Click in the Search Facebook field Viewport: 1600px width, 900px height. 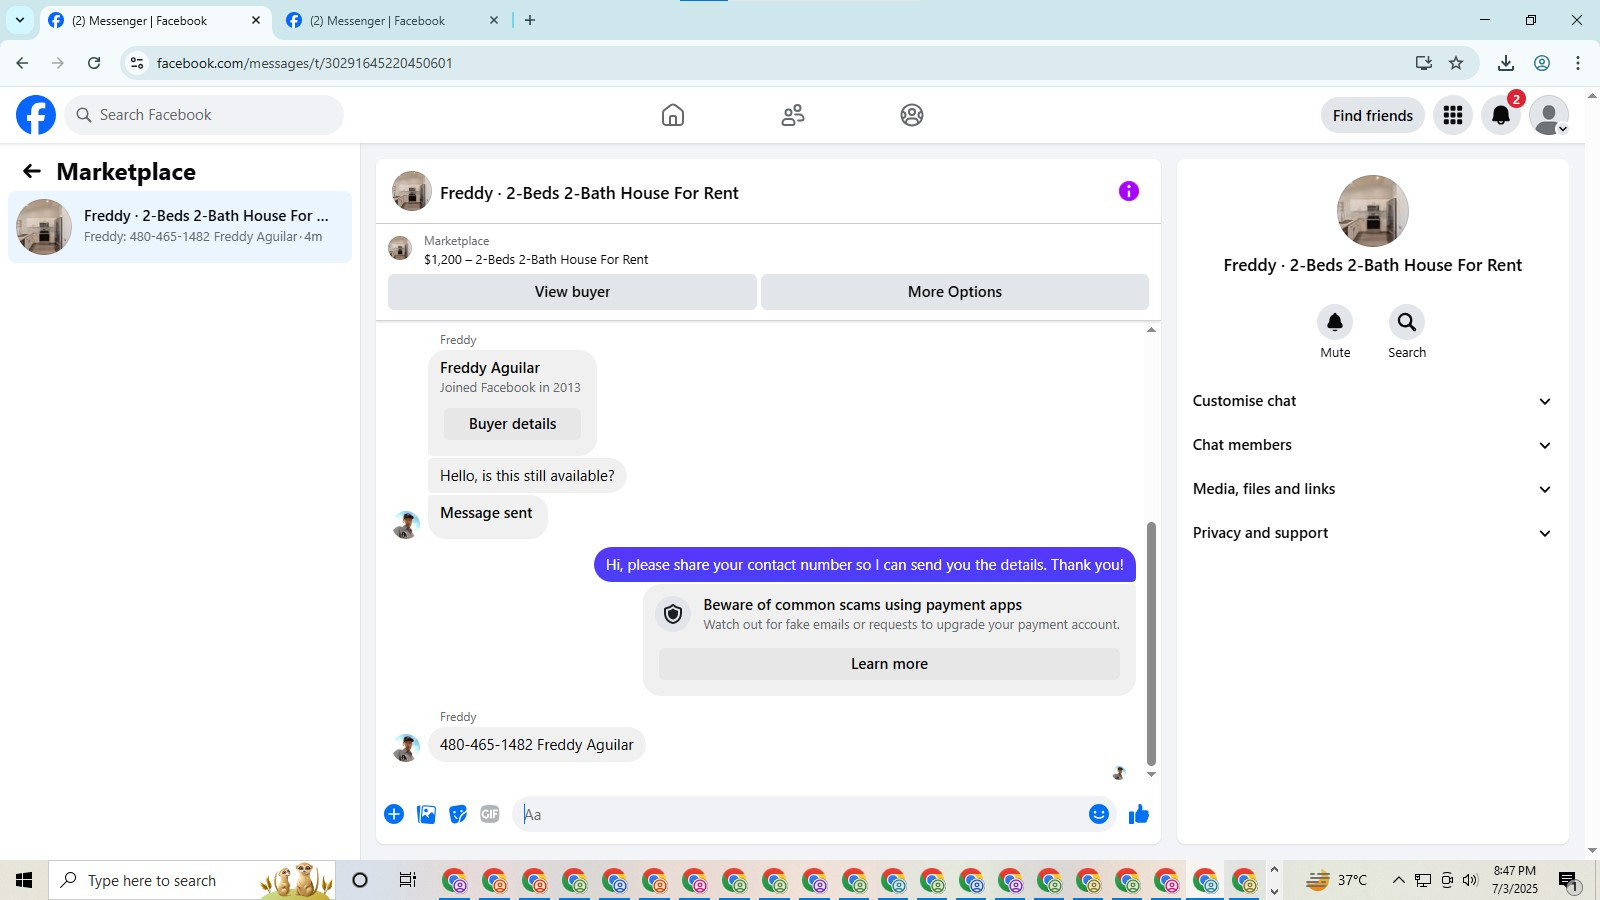coord(204,115)
